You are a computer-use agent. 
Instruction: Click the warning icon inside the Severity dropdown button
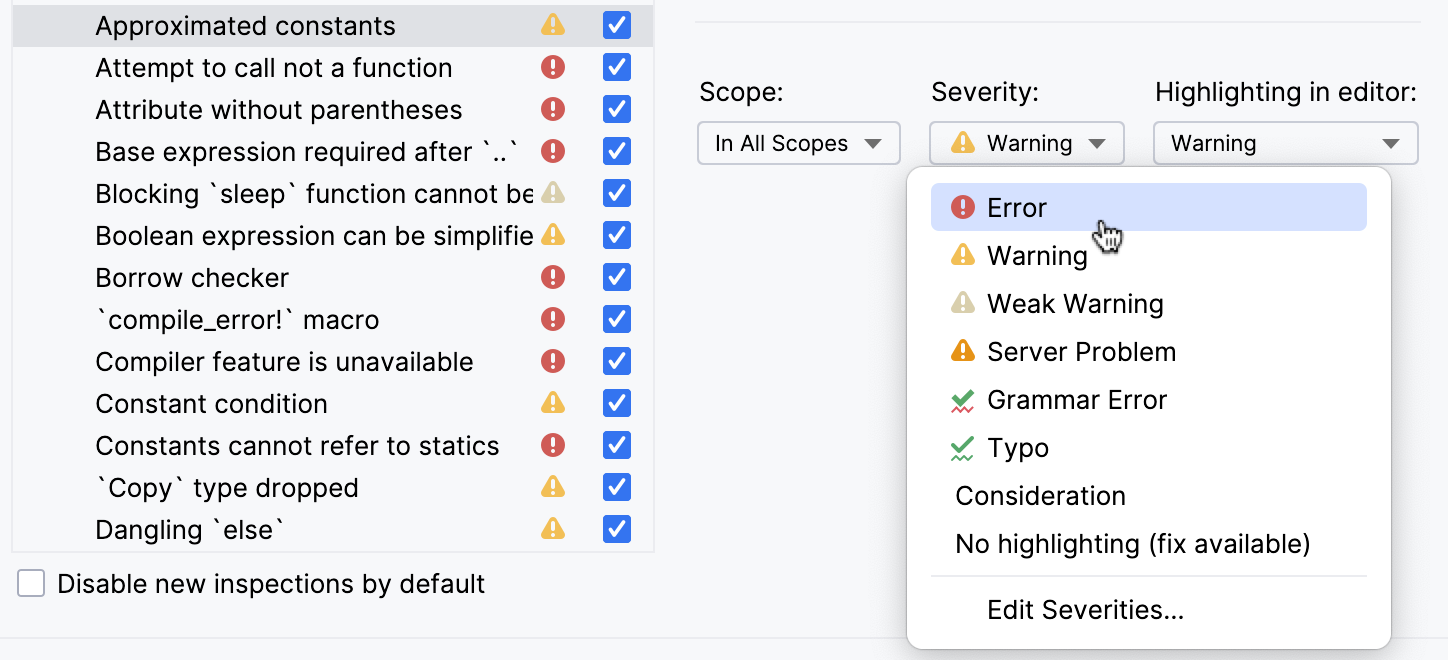(961, 143)
